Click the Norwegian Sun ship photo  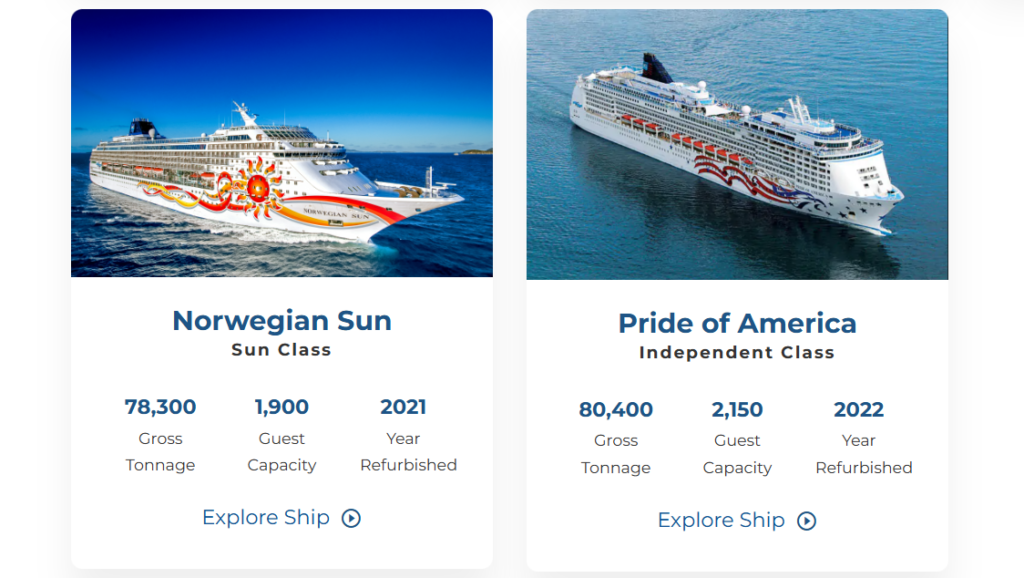click(281, 143)
